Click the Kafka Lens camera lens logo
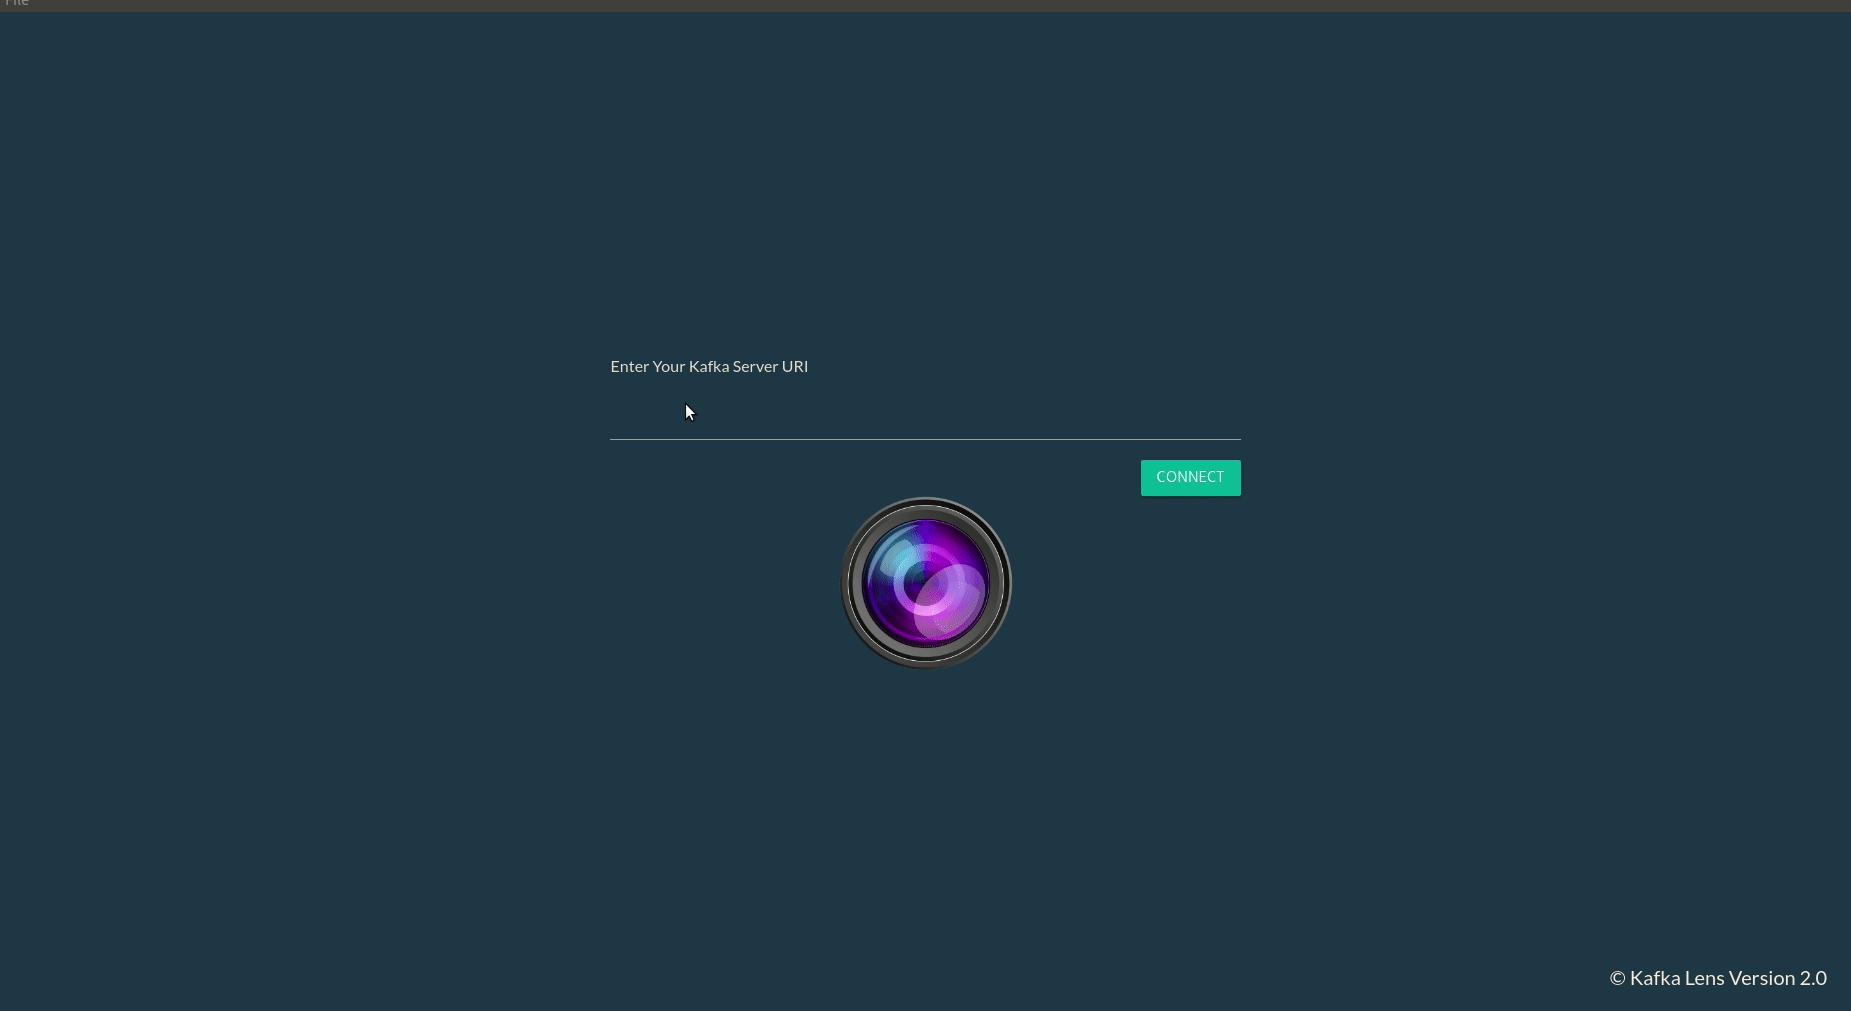 pyautogui.click(x=926, y=583)
